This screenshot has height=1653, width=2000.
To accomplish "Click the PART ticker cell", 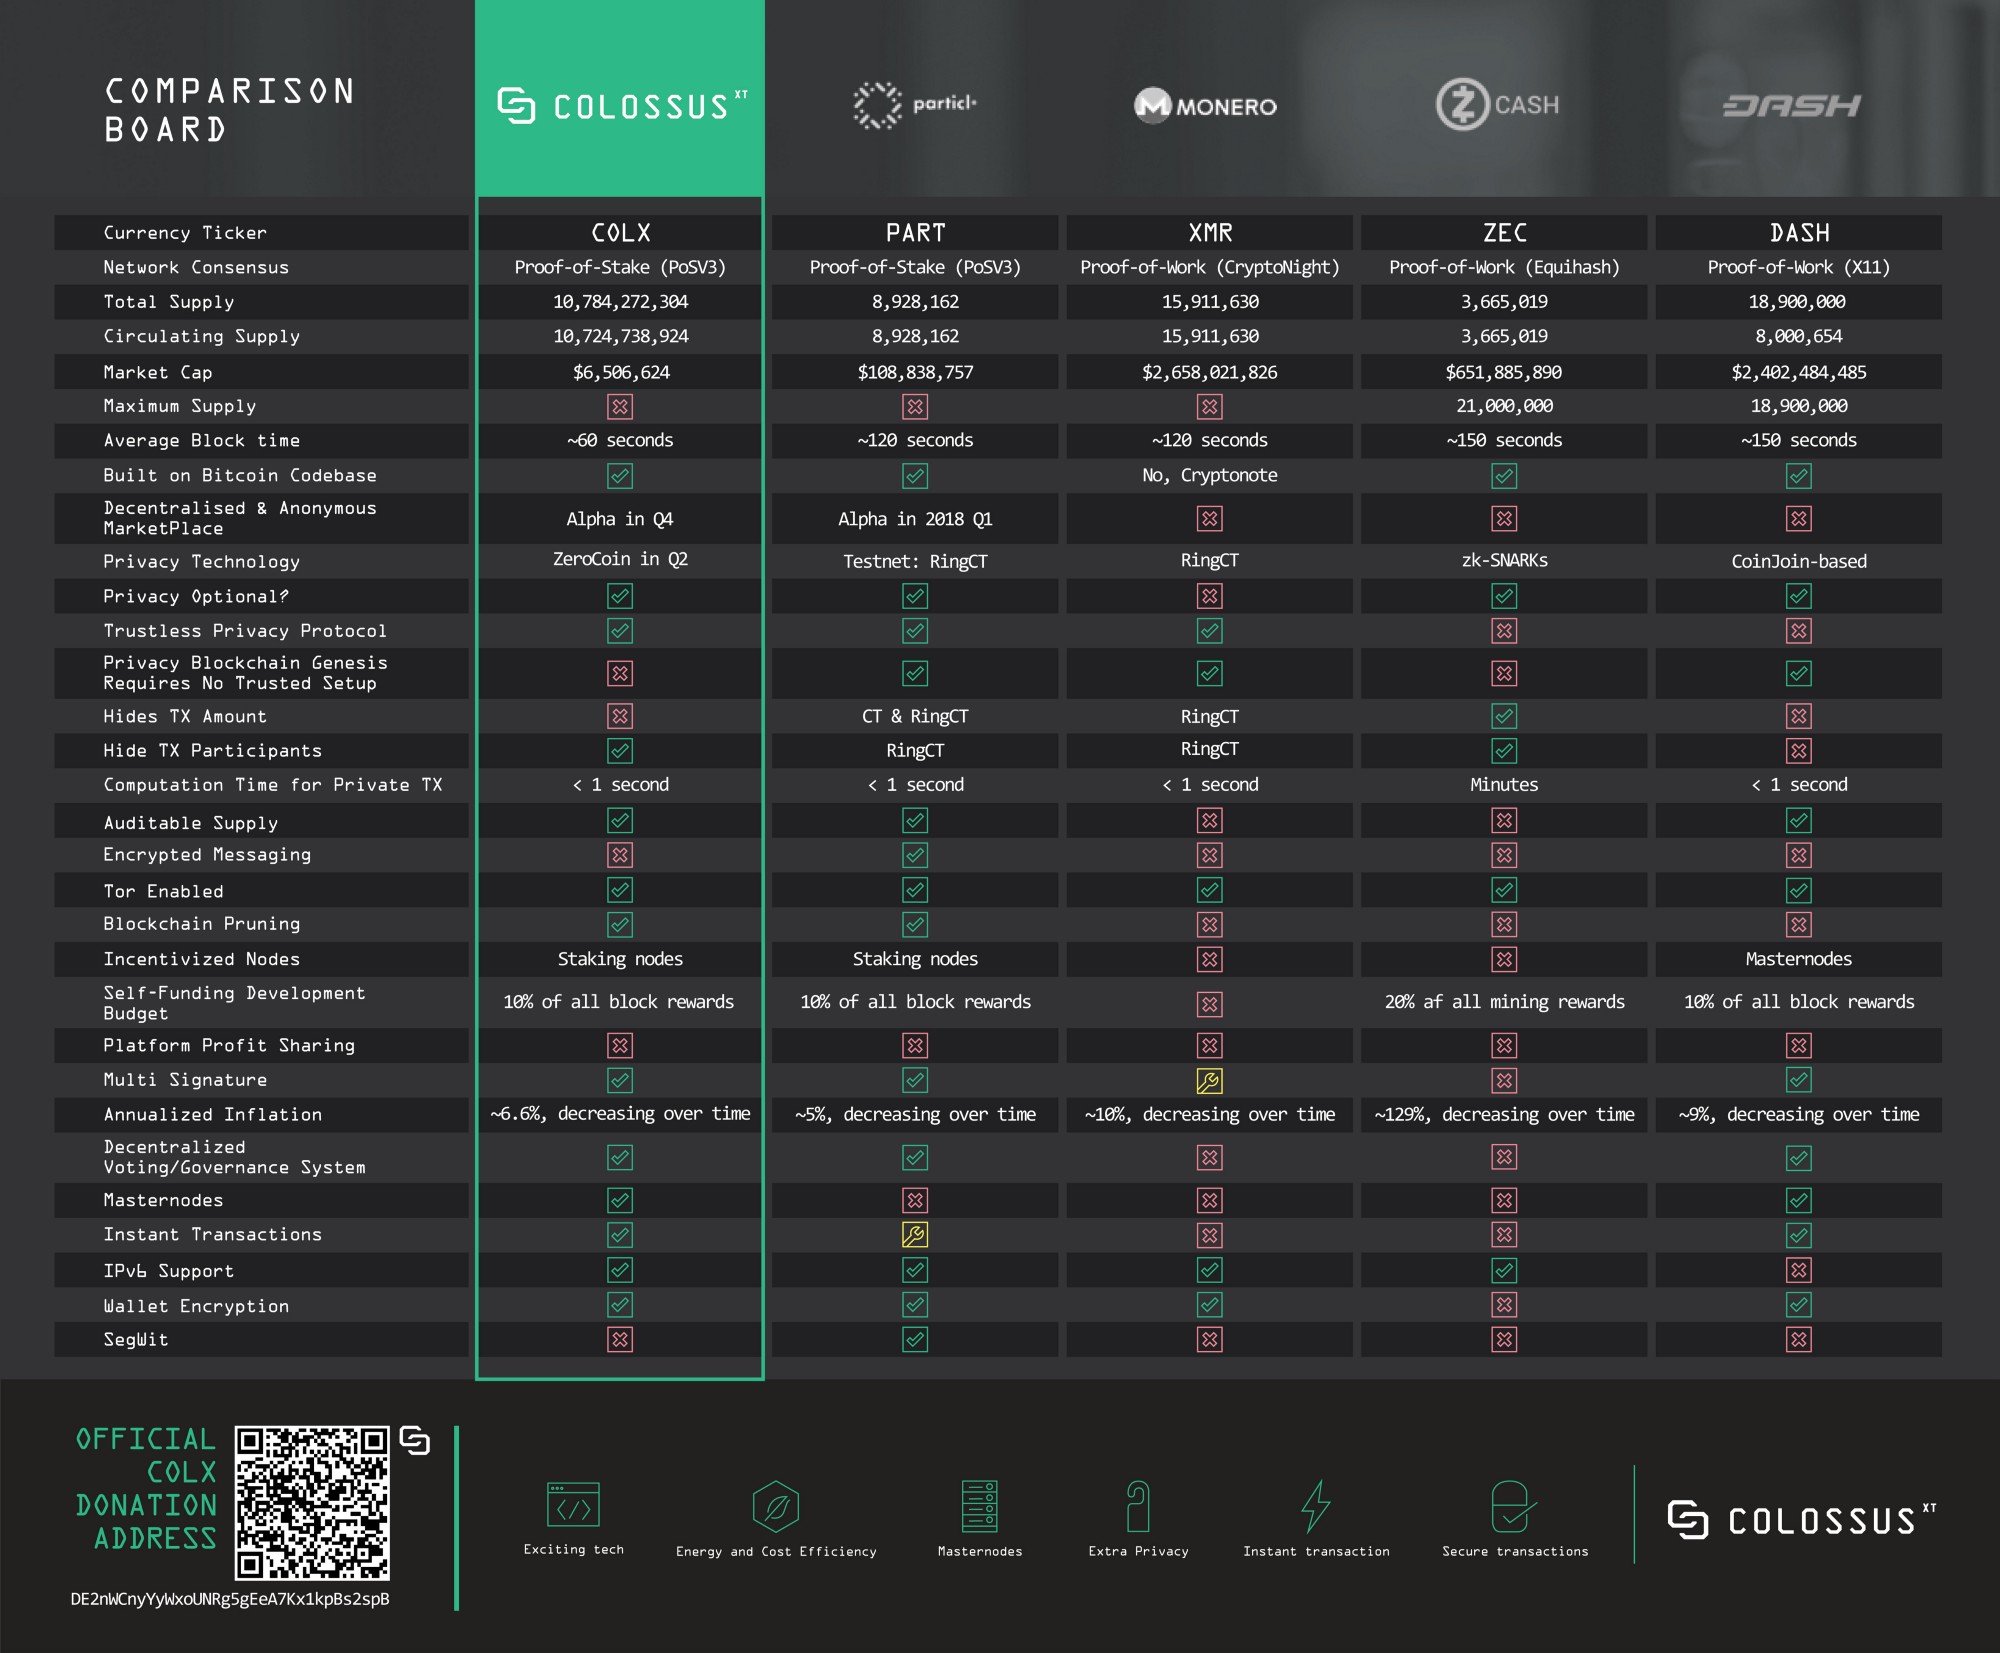I will pos(914,233).
